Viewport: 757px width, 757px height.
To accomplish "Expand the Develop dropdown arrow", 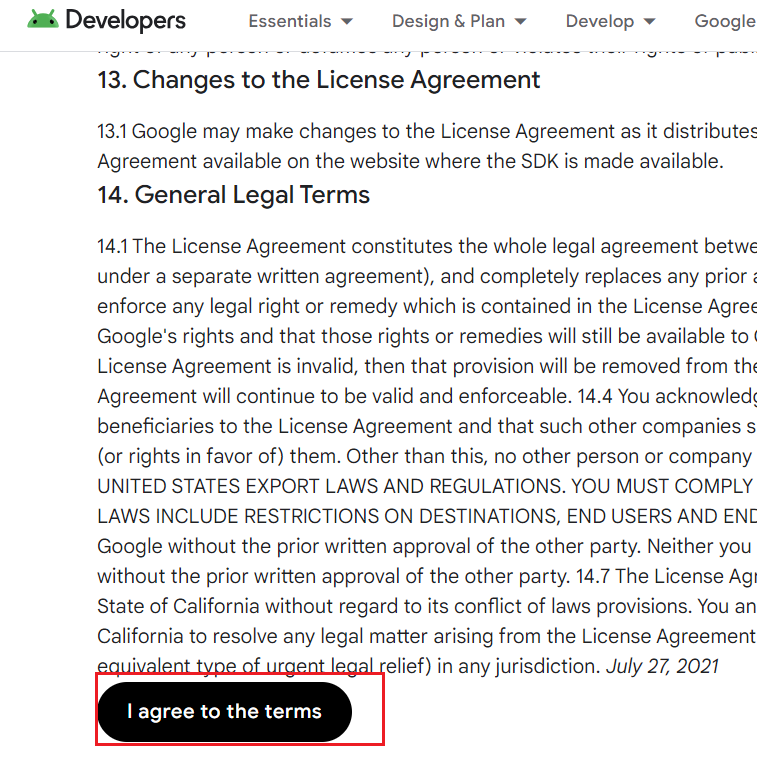I will (x=650, y=22).
